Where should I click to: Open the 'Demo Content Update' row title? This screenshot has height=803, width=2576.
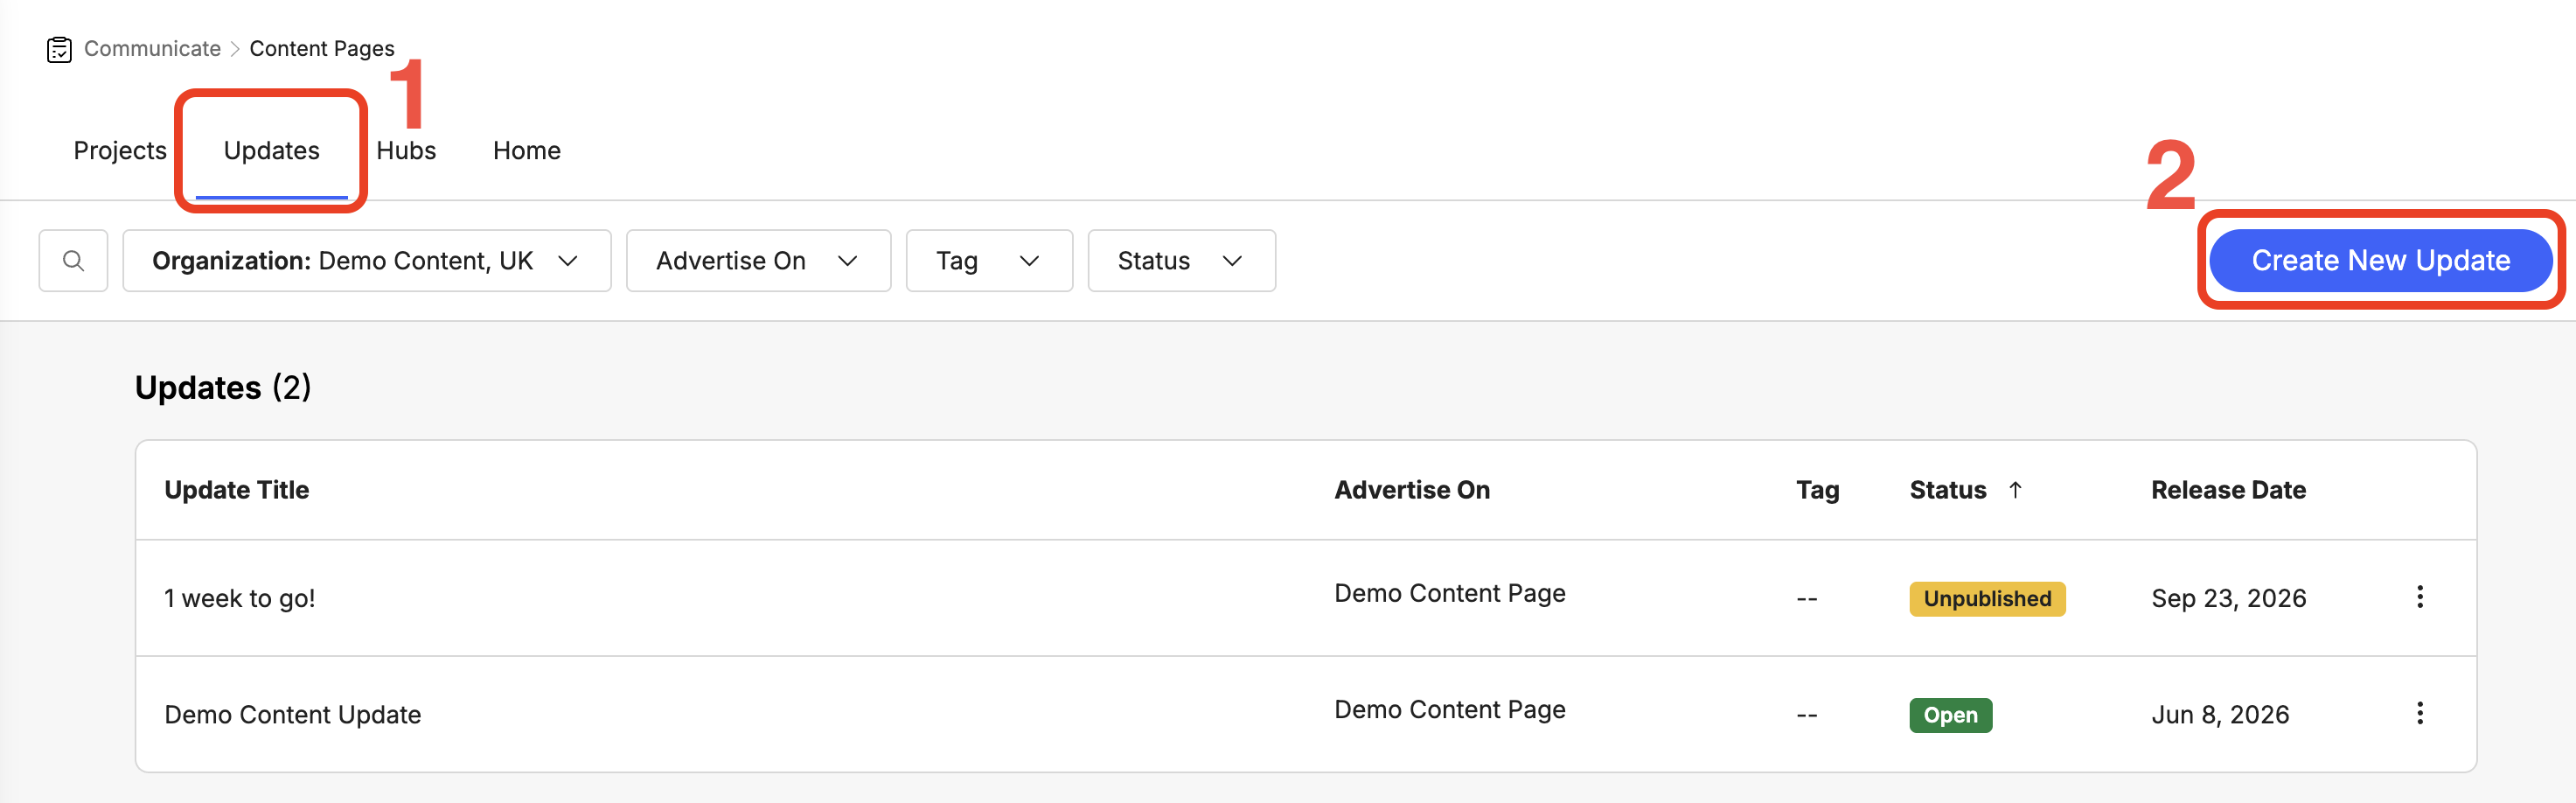click(293, 715)
